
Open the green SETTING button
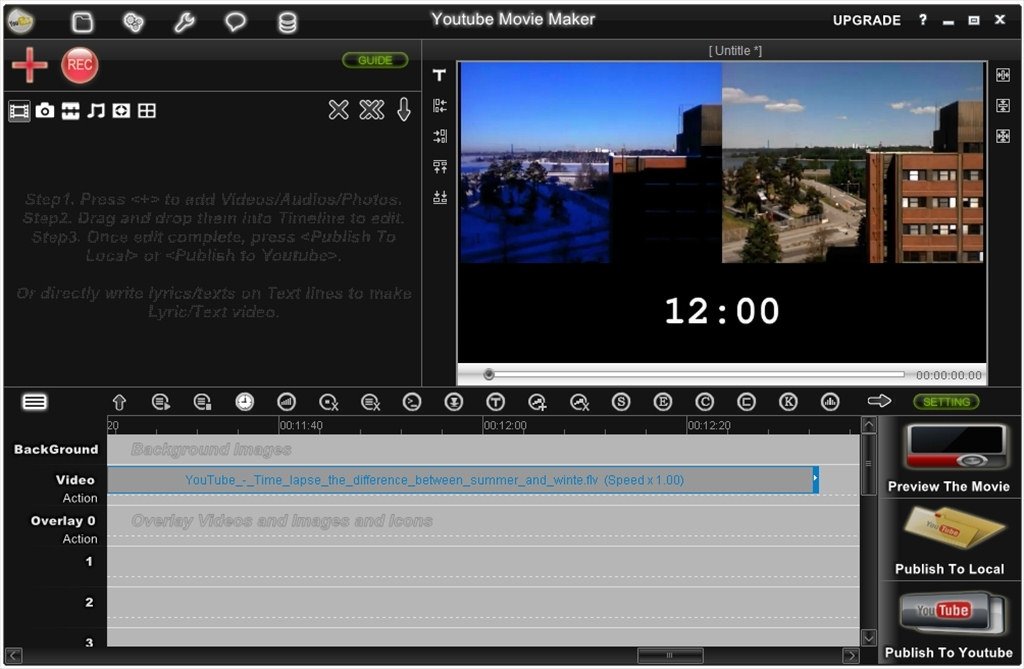coord(946,402)
